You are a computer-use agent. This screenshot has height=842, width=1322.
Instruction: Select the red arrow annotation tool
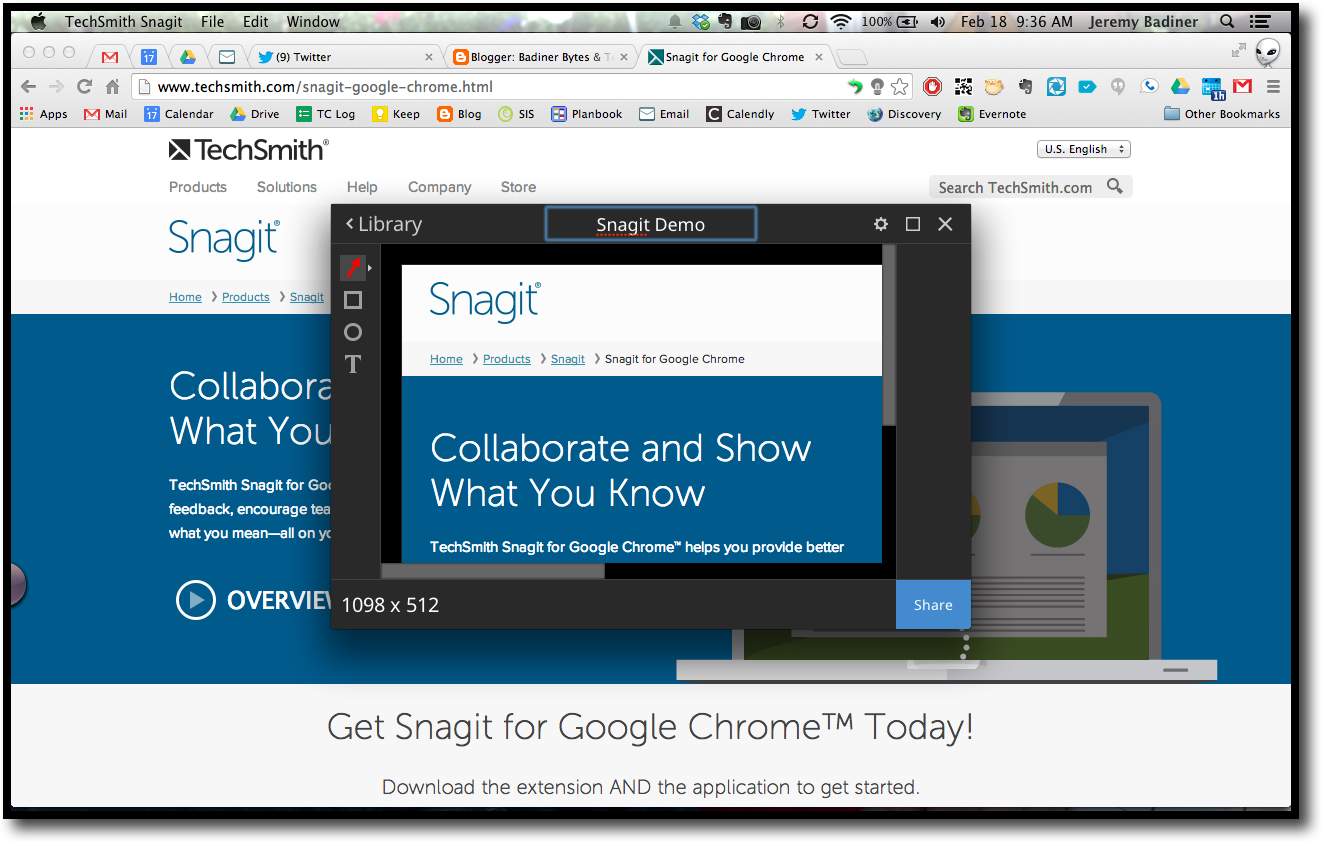353,267
